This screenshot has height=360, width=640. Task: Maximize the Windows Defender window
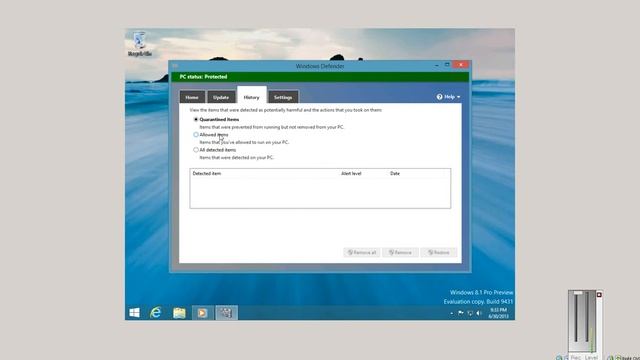point(447,65)
